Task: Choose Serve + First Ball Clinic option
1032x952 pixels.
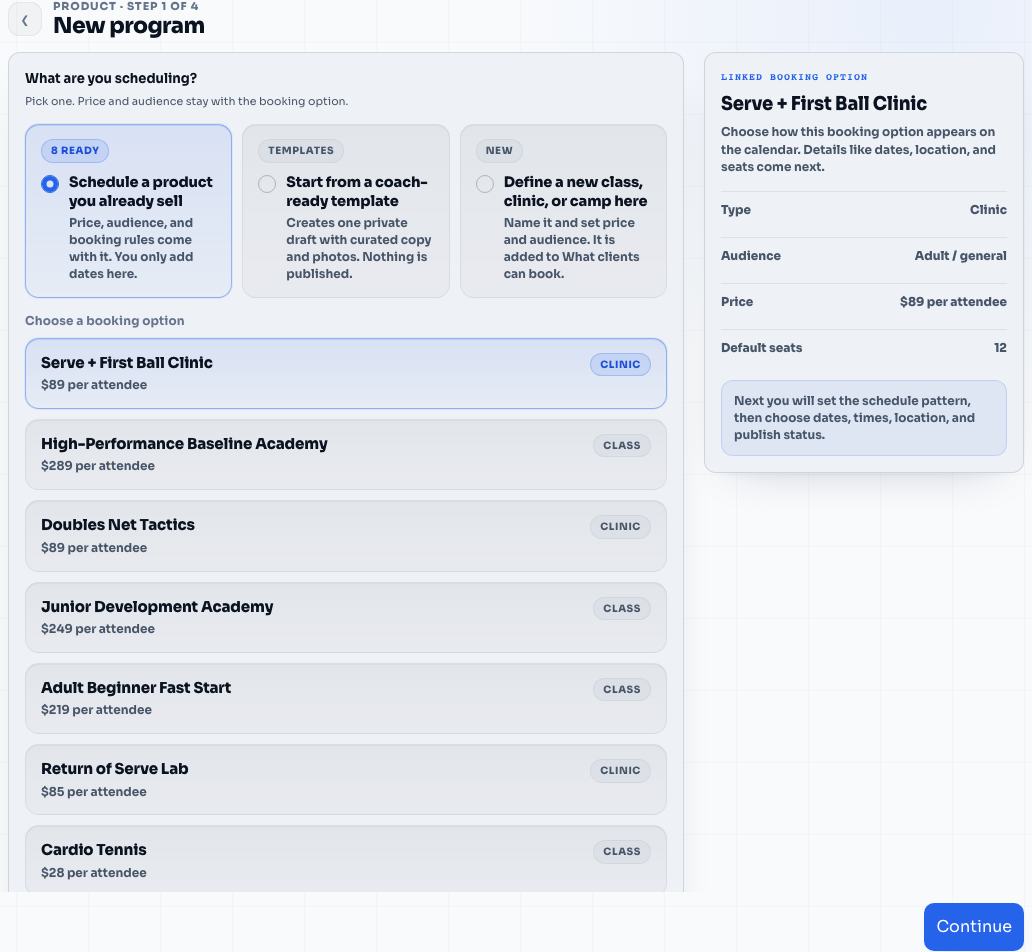Action: pos(346,373)
